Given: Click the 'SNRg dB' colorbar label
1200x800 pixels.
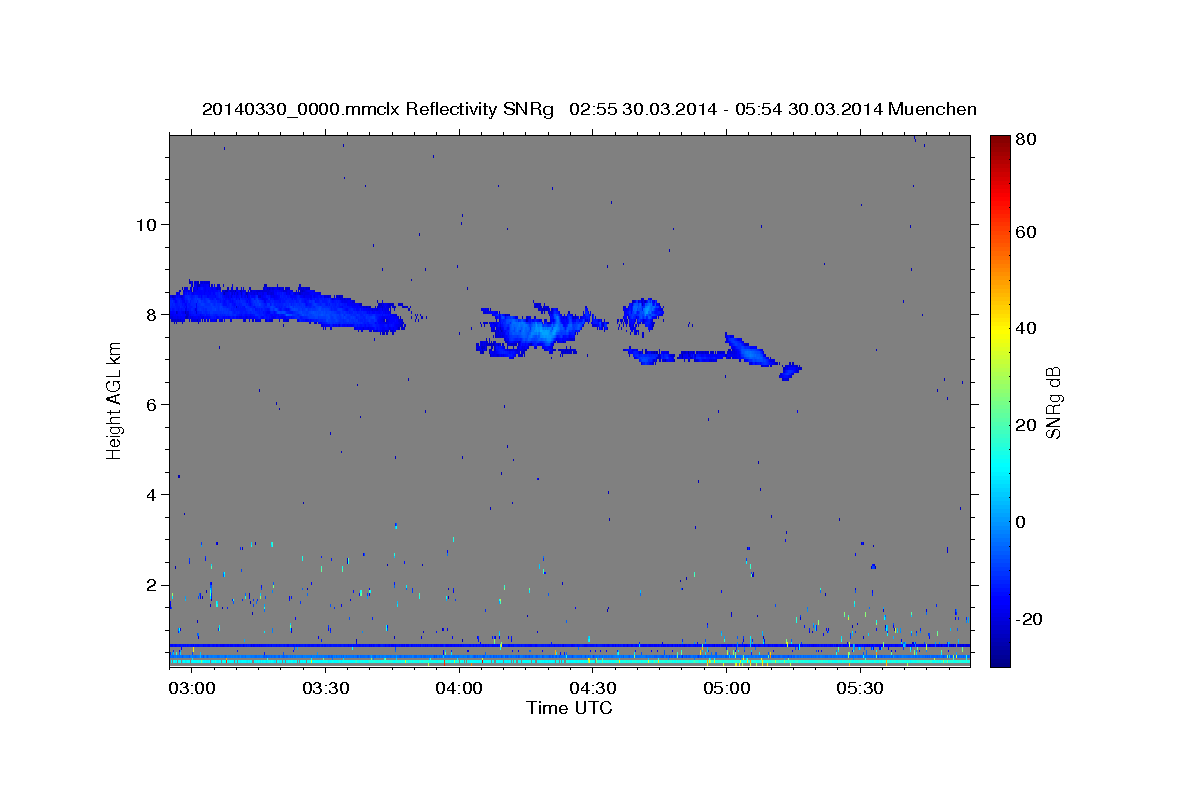Looking at the screenshot, I should [1053, 403].
